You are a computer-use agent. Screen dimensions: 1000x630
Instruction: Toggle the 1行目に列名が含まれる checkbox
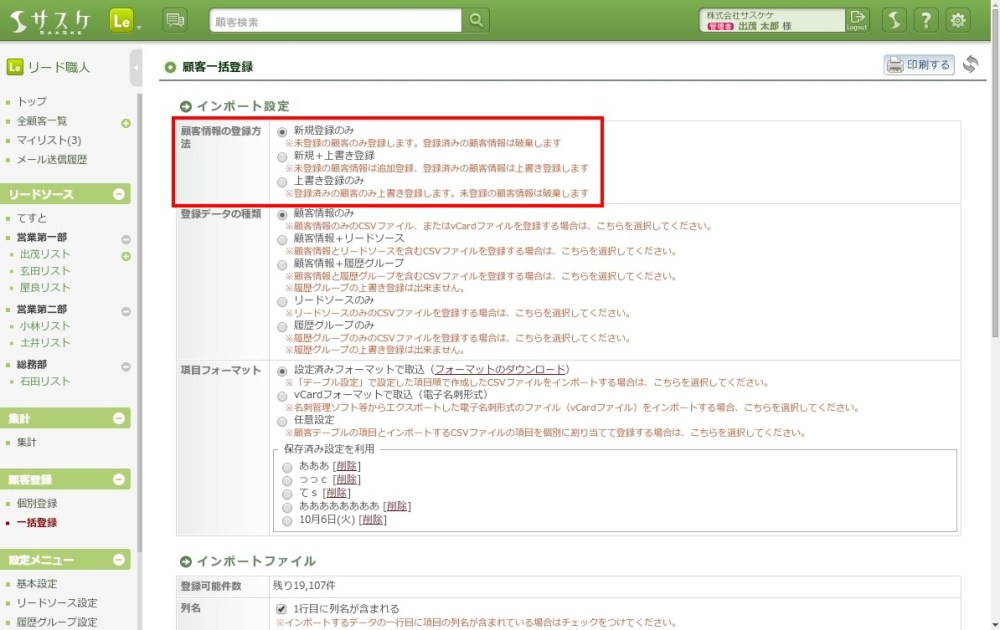click(x=282, y=609)
